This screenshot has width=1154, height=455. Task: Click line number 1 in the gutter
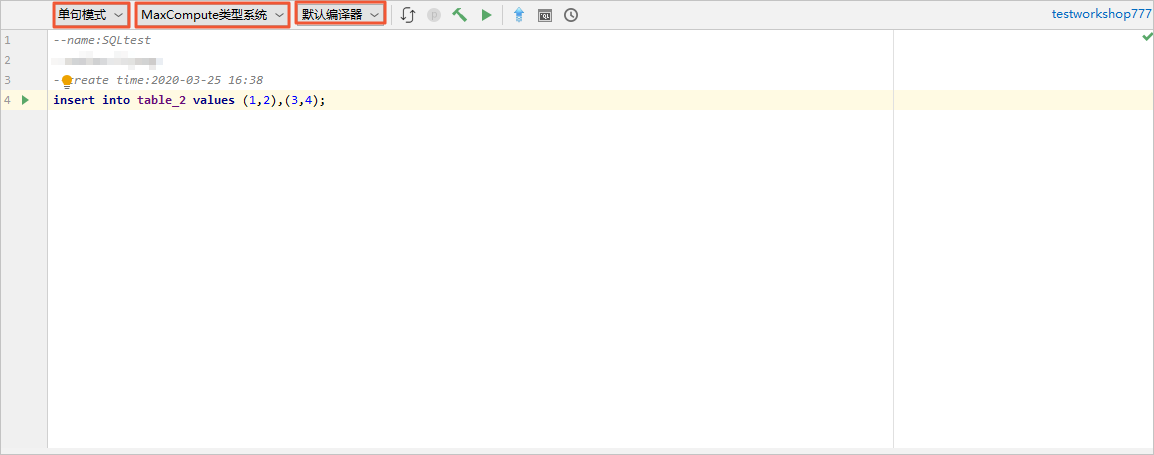7,40
